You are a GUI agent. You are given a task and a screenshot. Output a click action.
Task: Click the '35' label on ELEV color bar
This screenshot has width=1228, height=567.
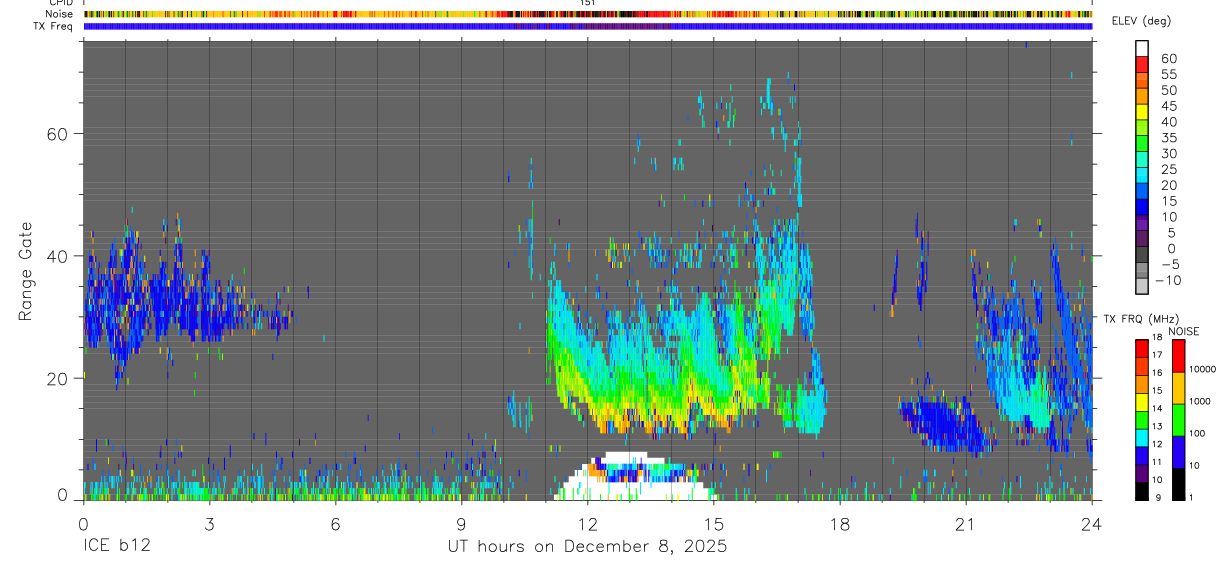pos(1167,138)
